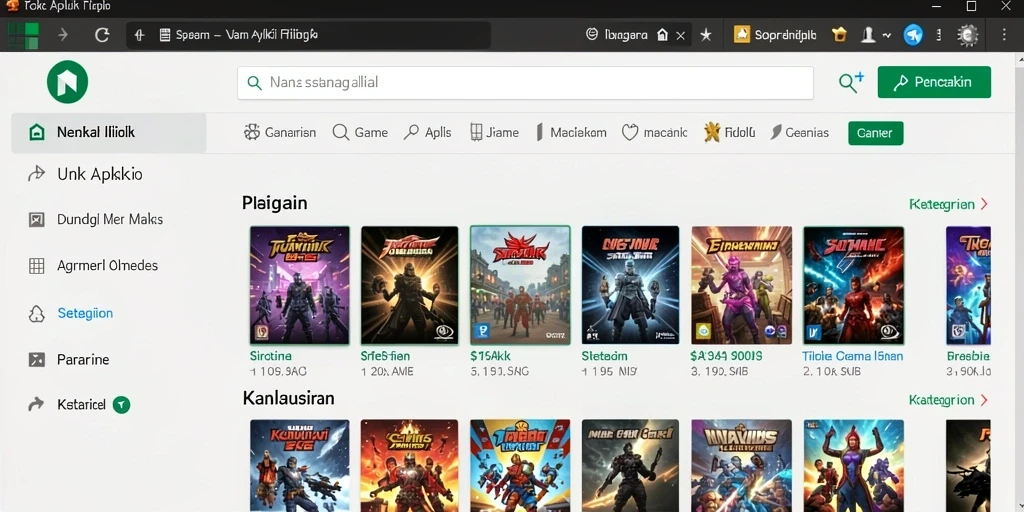Select the Game category tab
The width and height of the screenshot is (1024, 512).
pyautogui.click(x=360, y=133)
